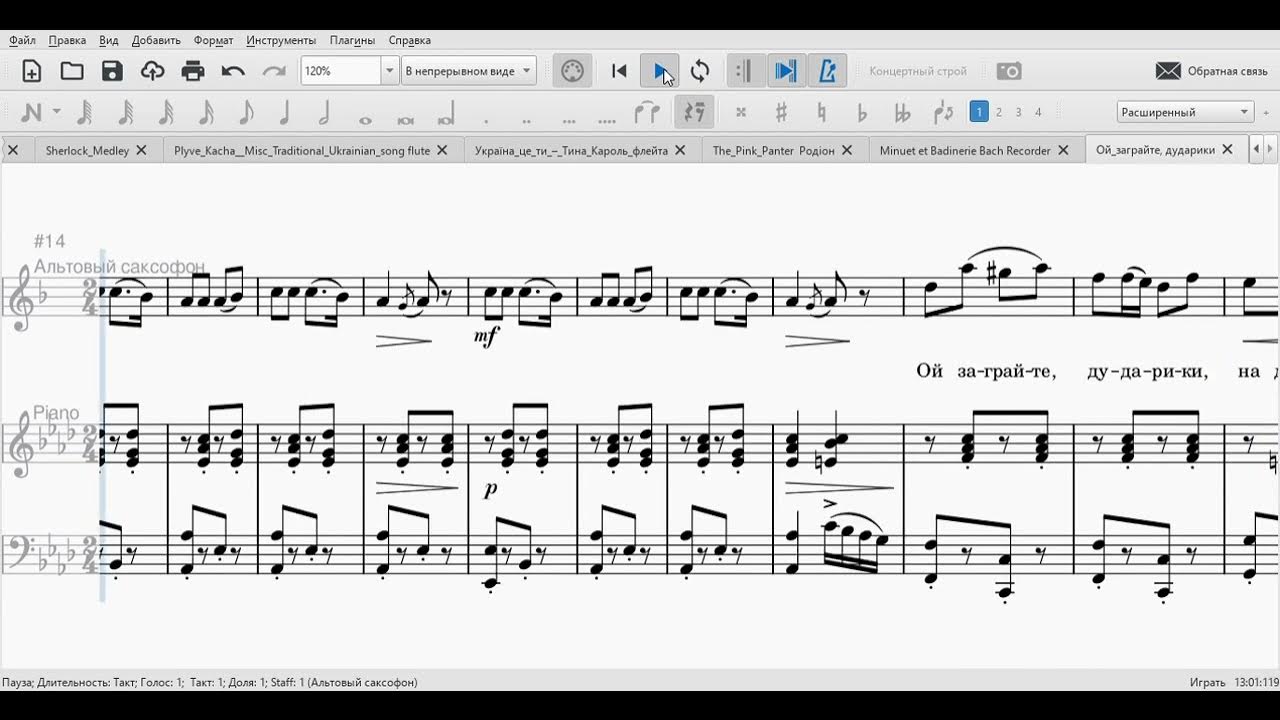Open a score file from folder
Image resolution: width=1280 pixels, height=720 pixels.
tap(72, 71)
